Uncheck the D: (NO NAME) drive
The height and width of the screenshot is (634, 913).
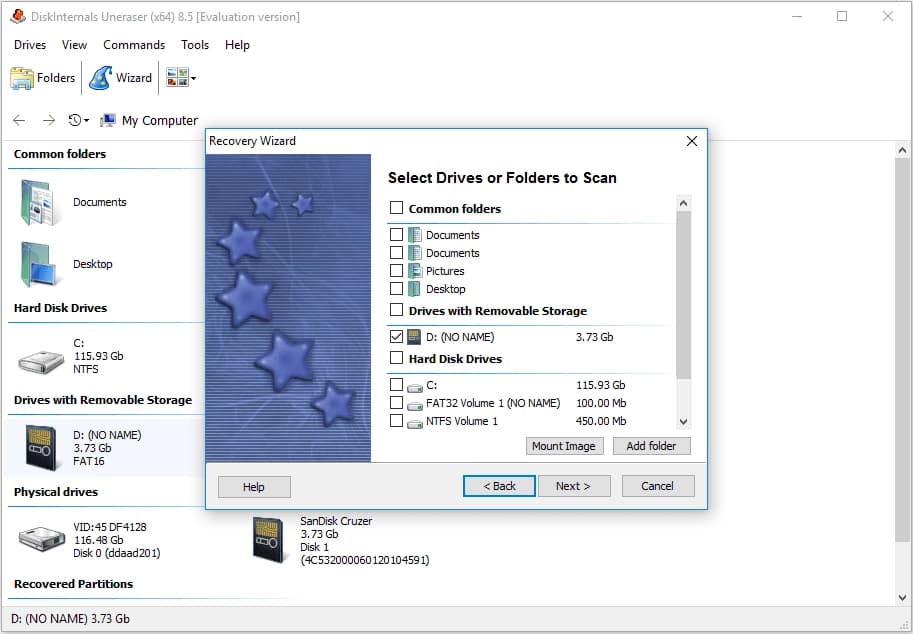396,336
